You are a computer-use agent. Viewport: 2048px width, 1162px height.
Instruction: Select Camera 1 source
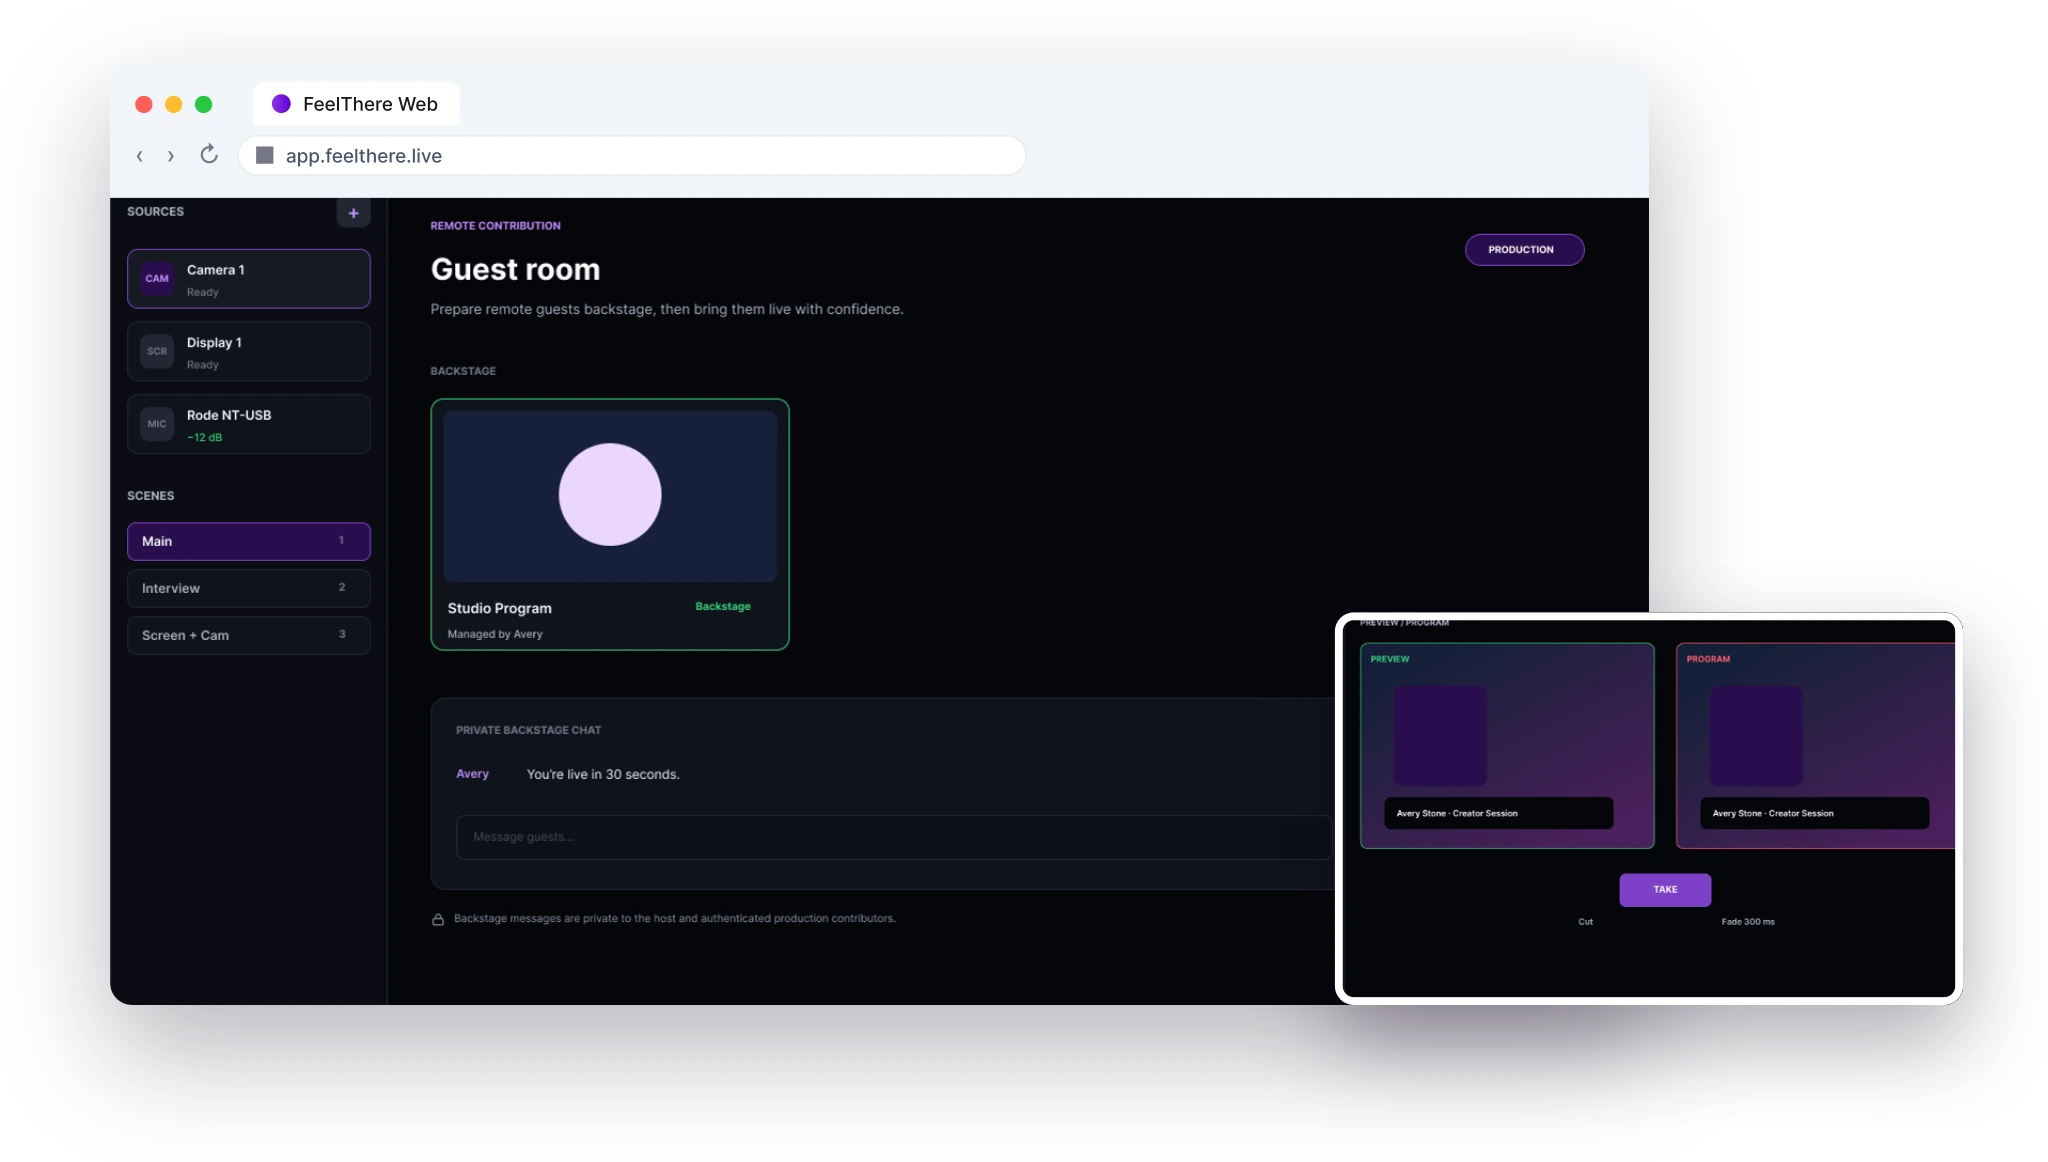[x=249, y=279]
